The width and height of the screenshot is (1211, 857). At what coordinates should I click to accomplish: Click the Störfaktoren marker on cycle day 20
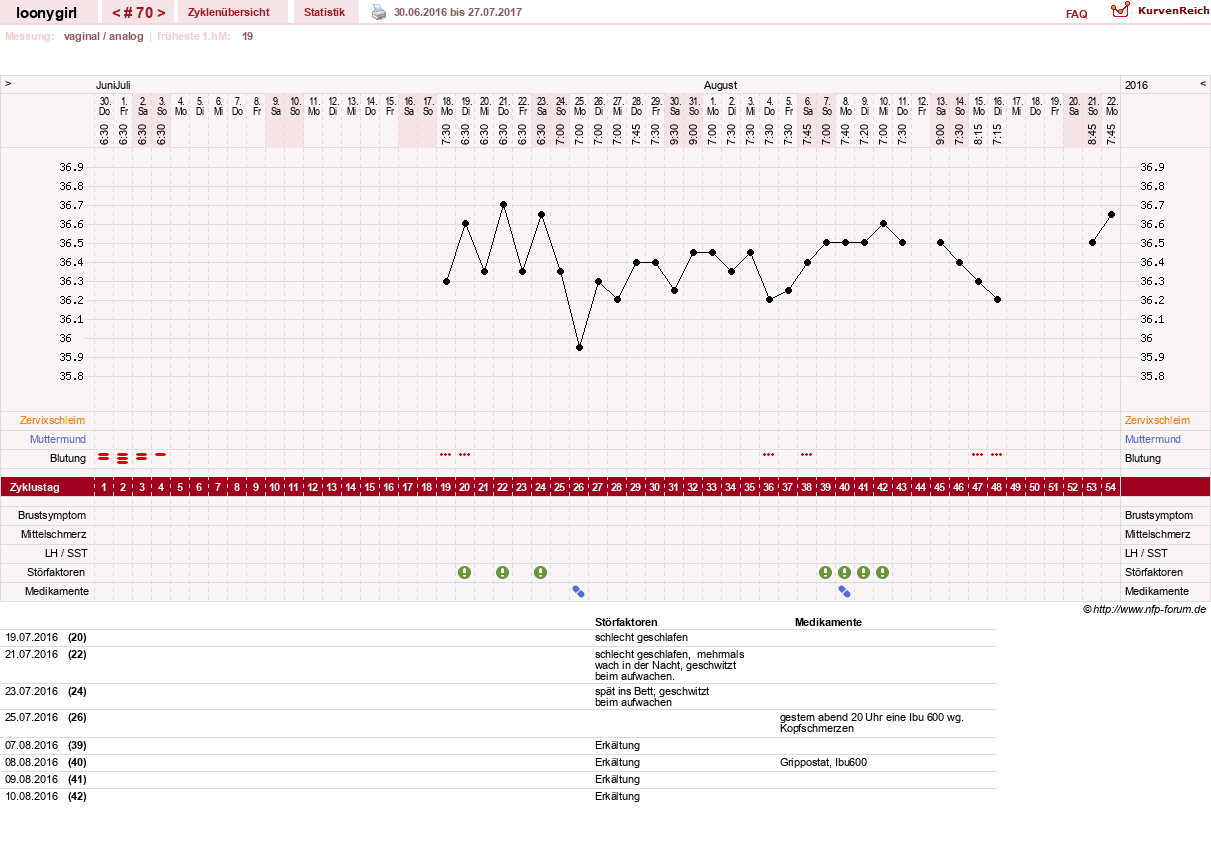465,572
